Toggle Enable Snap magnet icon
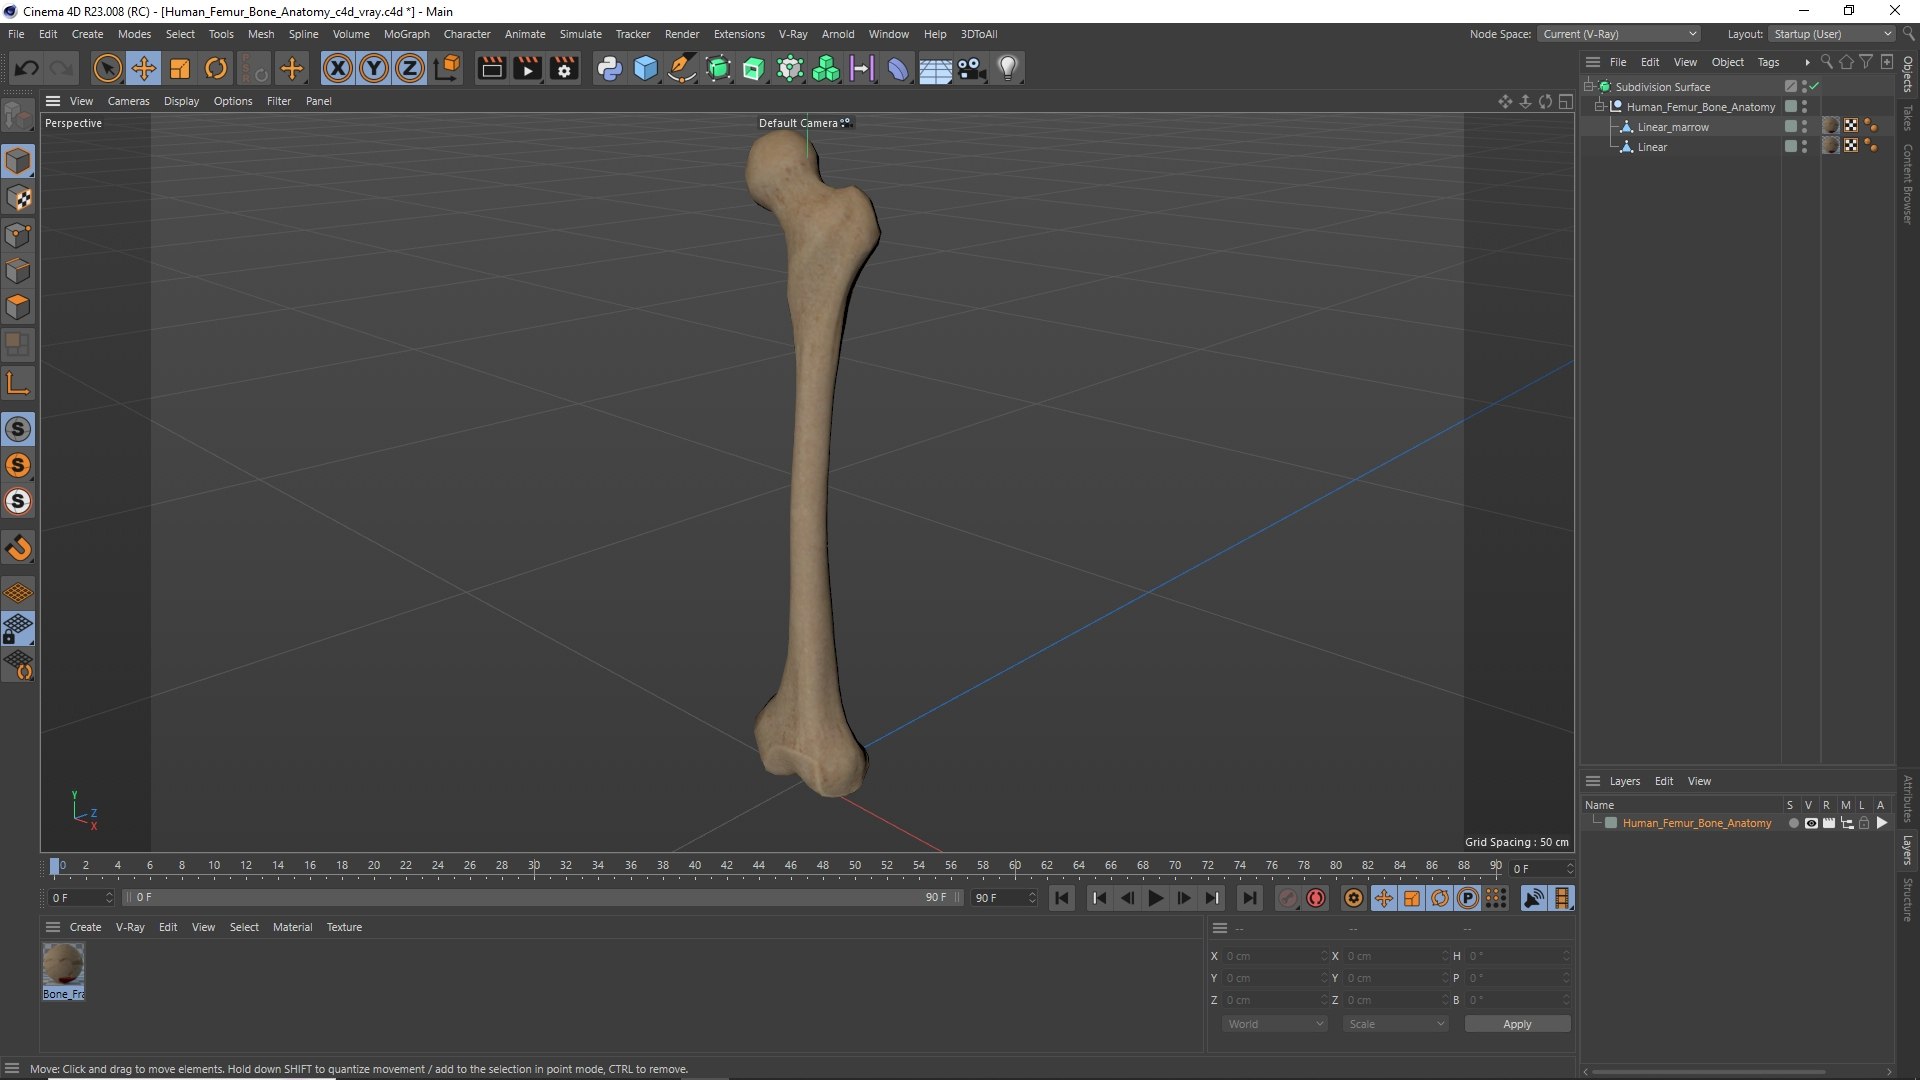The width and height of the screenshot is (1920, 1080). click(x=18, y=548)
